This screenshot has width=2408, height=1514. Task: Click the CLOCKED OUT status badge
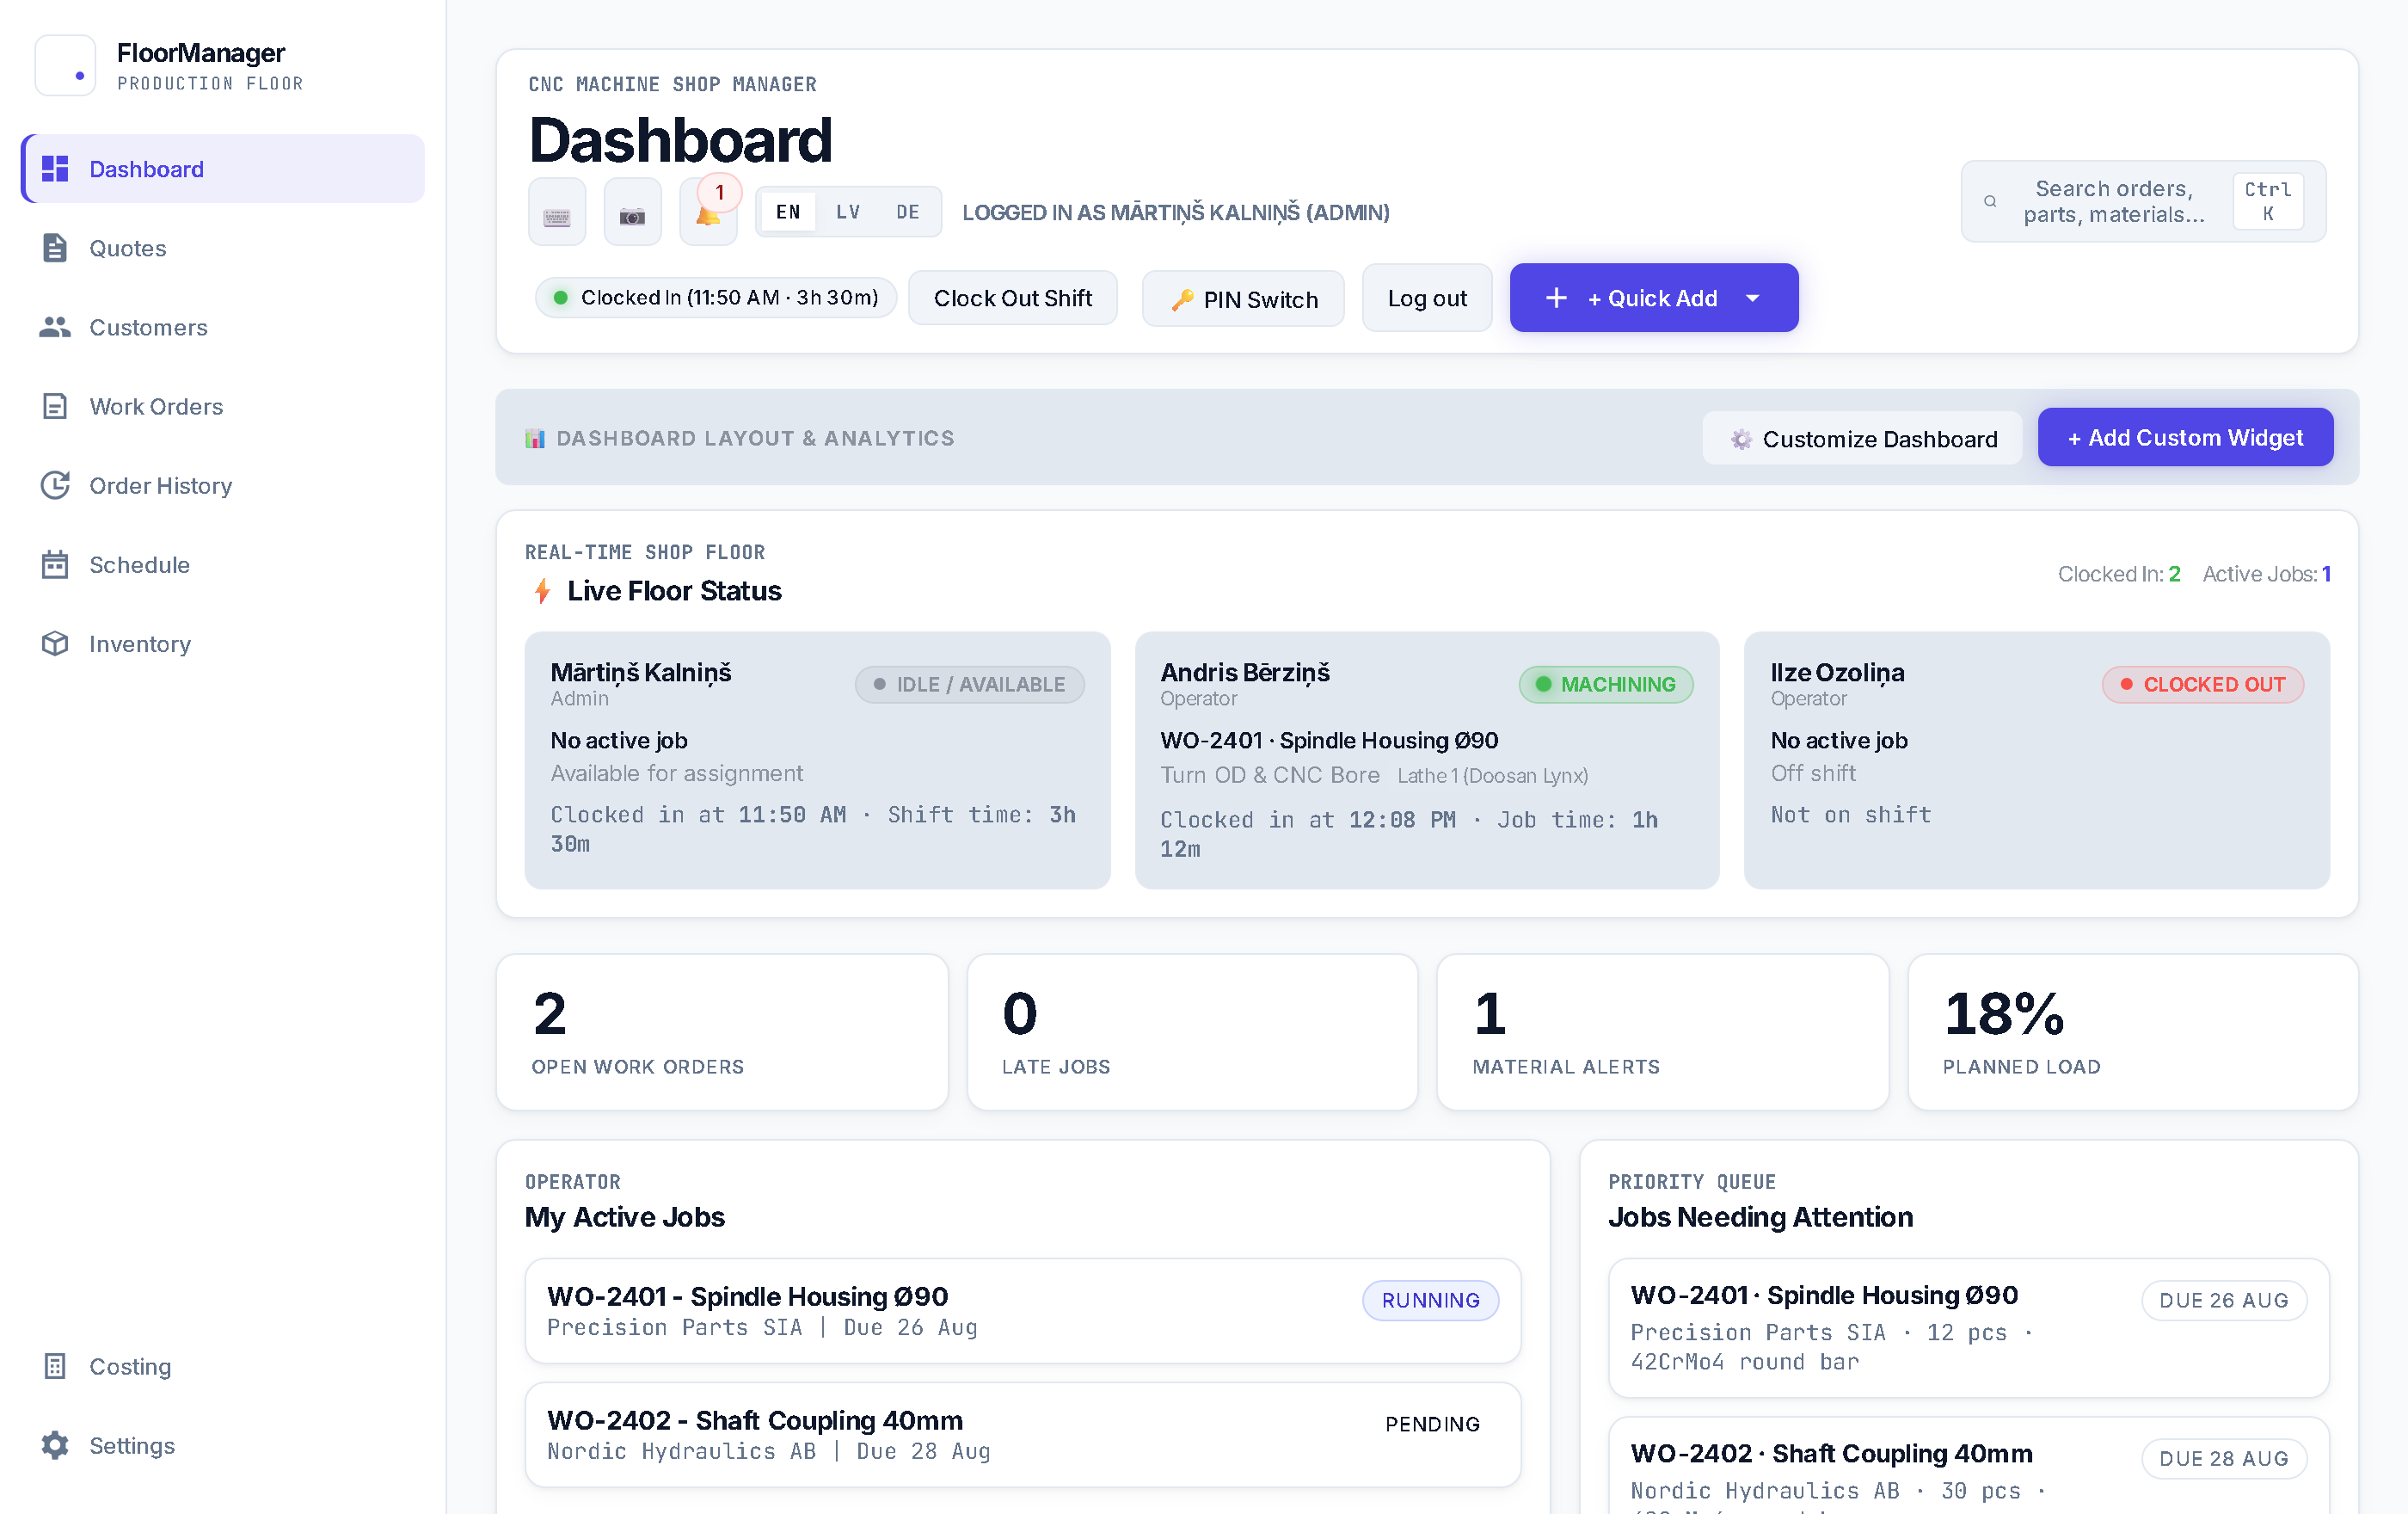[2203, 684]
